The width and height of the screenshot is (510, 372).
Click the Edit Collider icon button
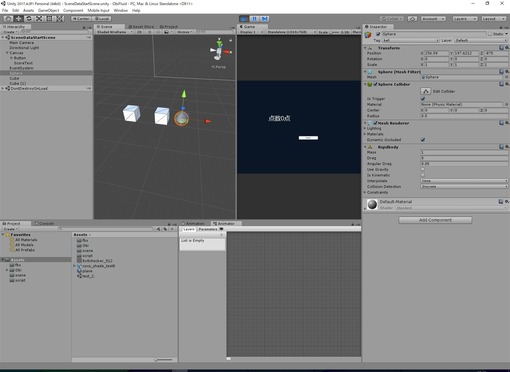[x=425, y=91]
